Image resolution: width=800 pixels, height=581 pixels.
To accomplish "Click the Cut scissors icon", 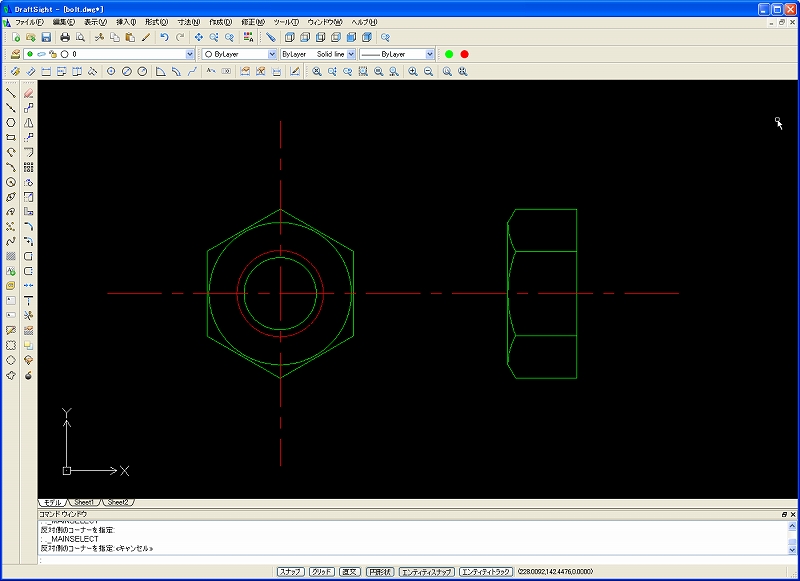I will tap(99, 37).
